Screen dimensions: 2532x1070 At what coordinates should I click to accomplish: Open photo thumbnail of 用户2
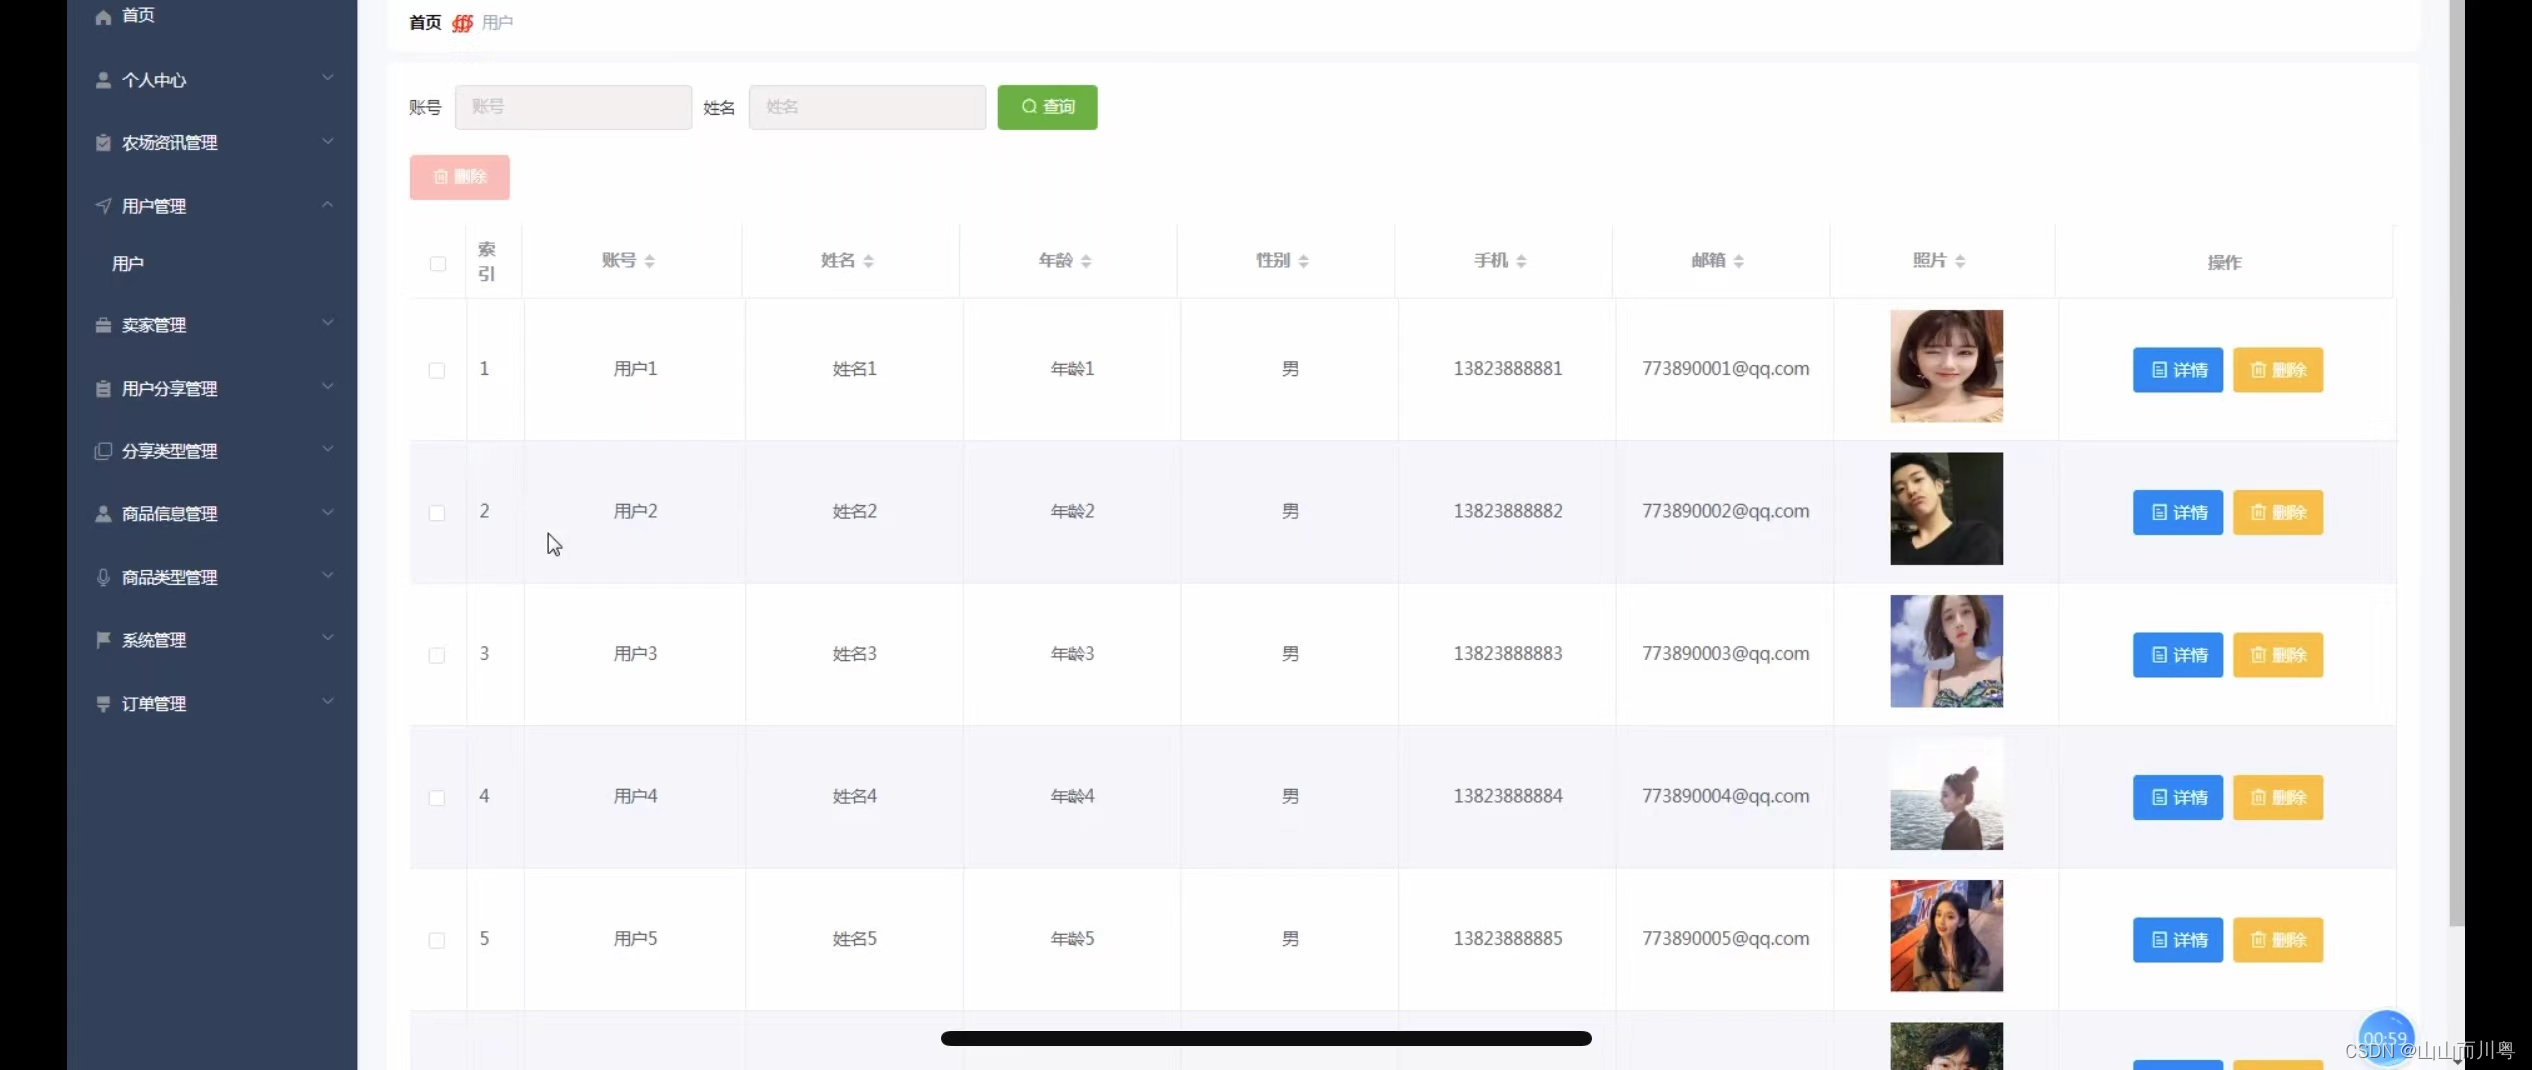[x=1946, y=509]
